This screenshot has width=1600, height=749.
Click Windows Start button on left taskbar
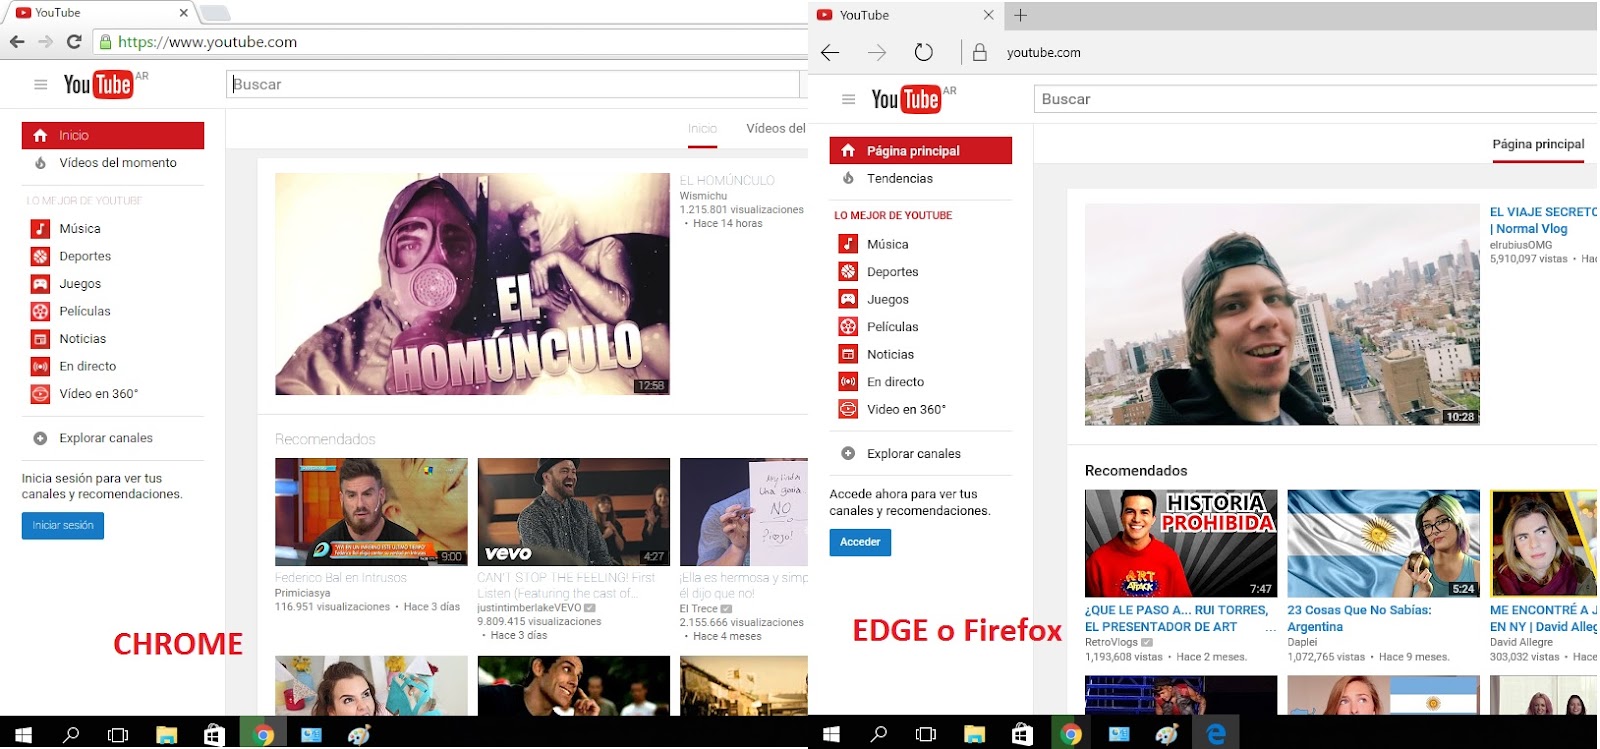coord(23,735)
